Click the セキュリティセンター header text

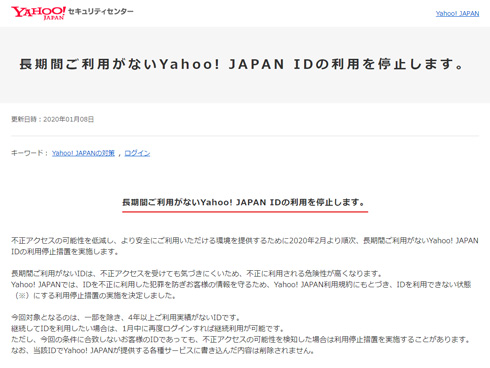tap(101, 11)
